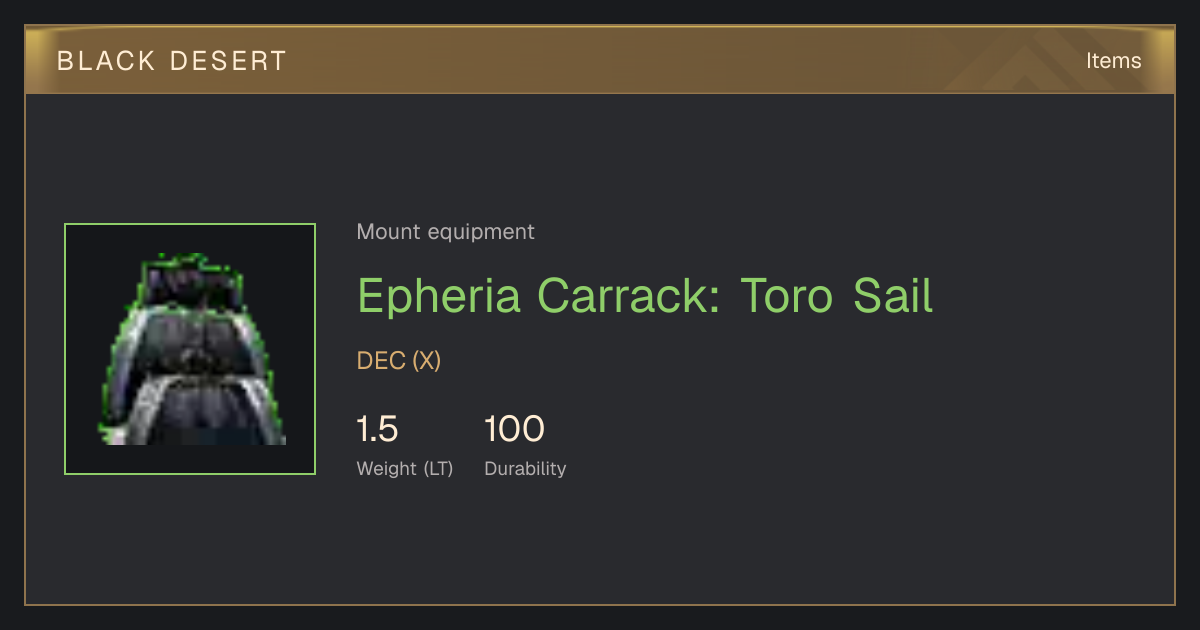Click the (X) next to DEC

[x=427, y=361]
